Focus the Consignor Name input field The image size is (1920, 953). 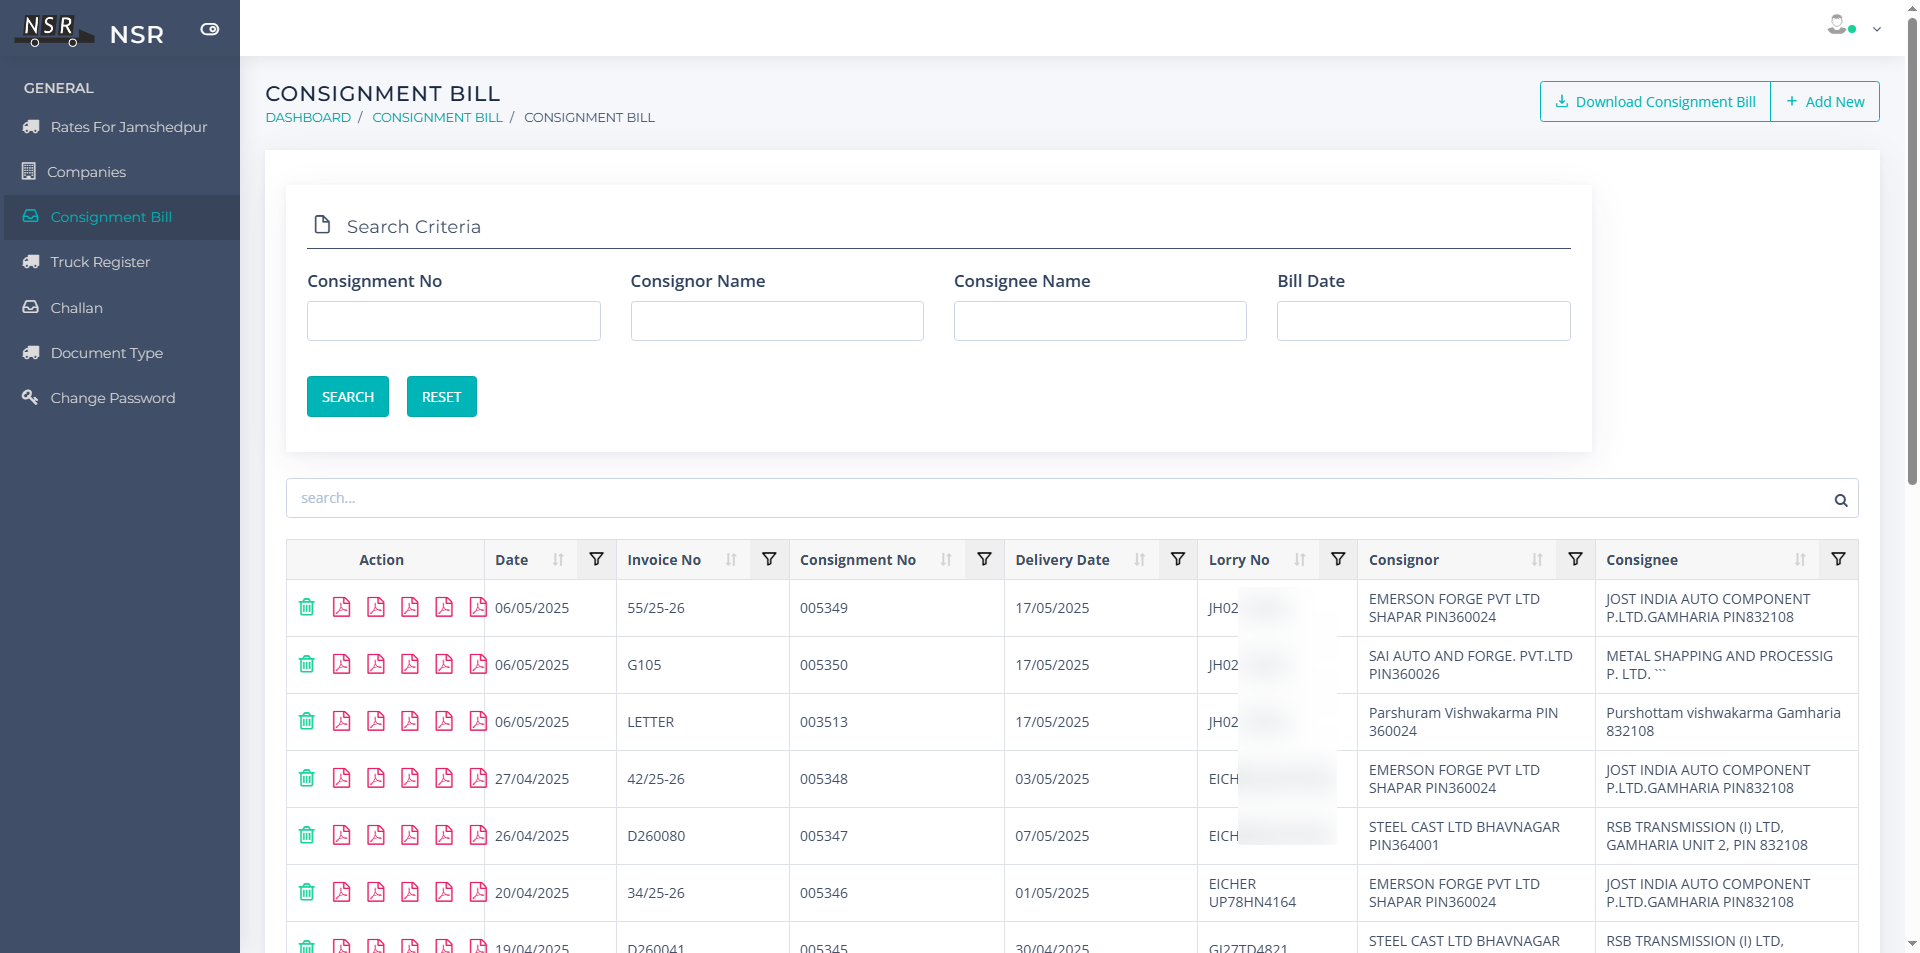pos(777,321)
